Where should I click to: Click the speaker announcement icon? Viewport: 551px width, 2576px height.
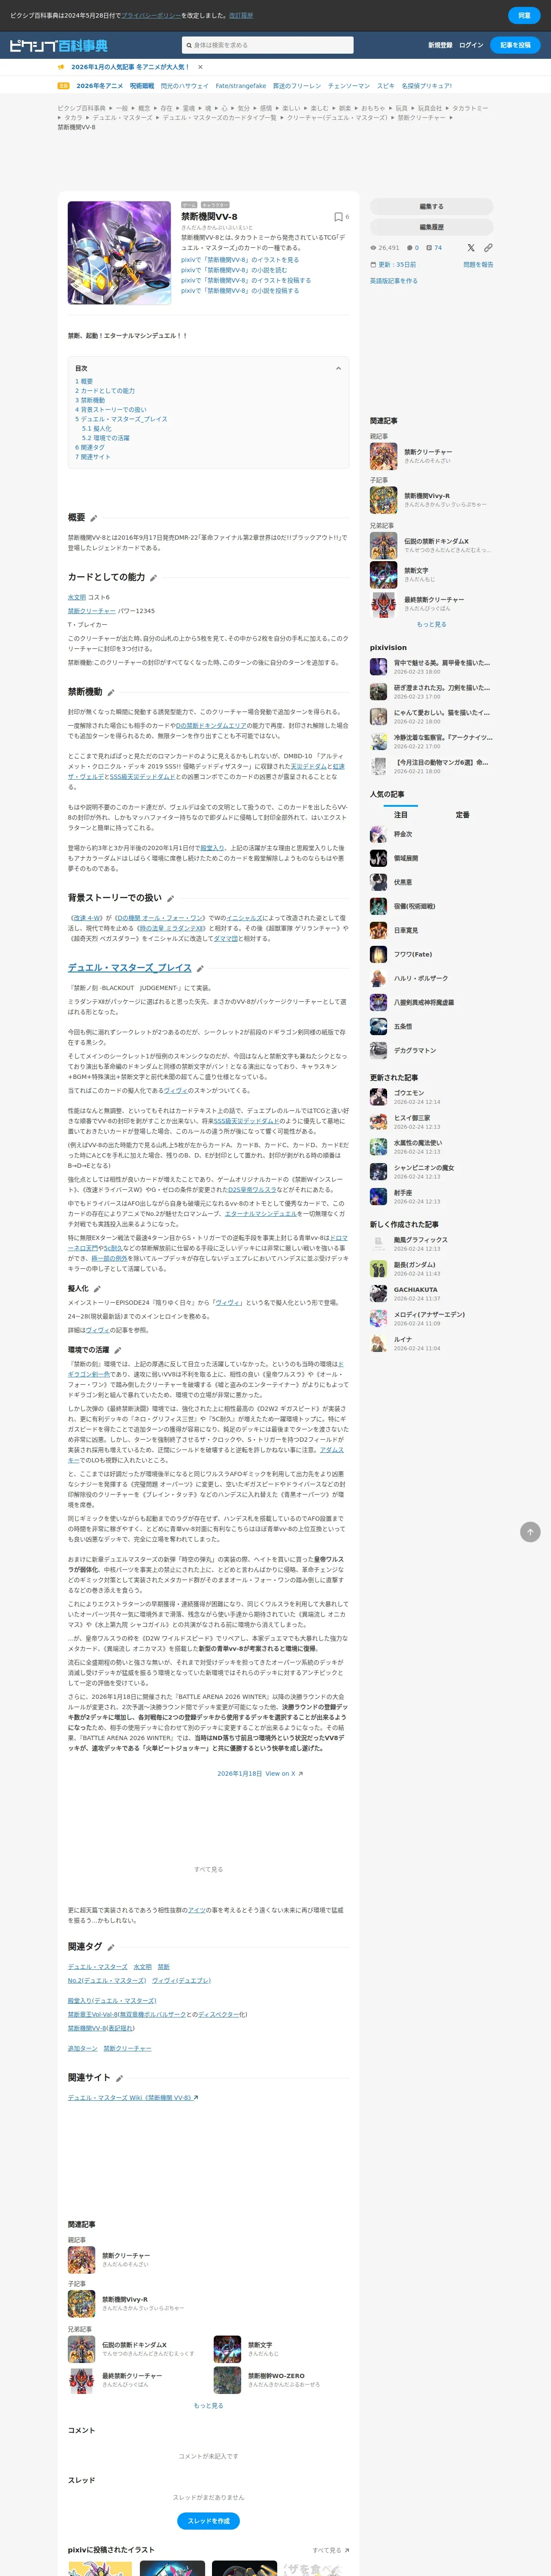(x=61, y=67)
